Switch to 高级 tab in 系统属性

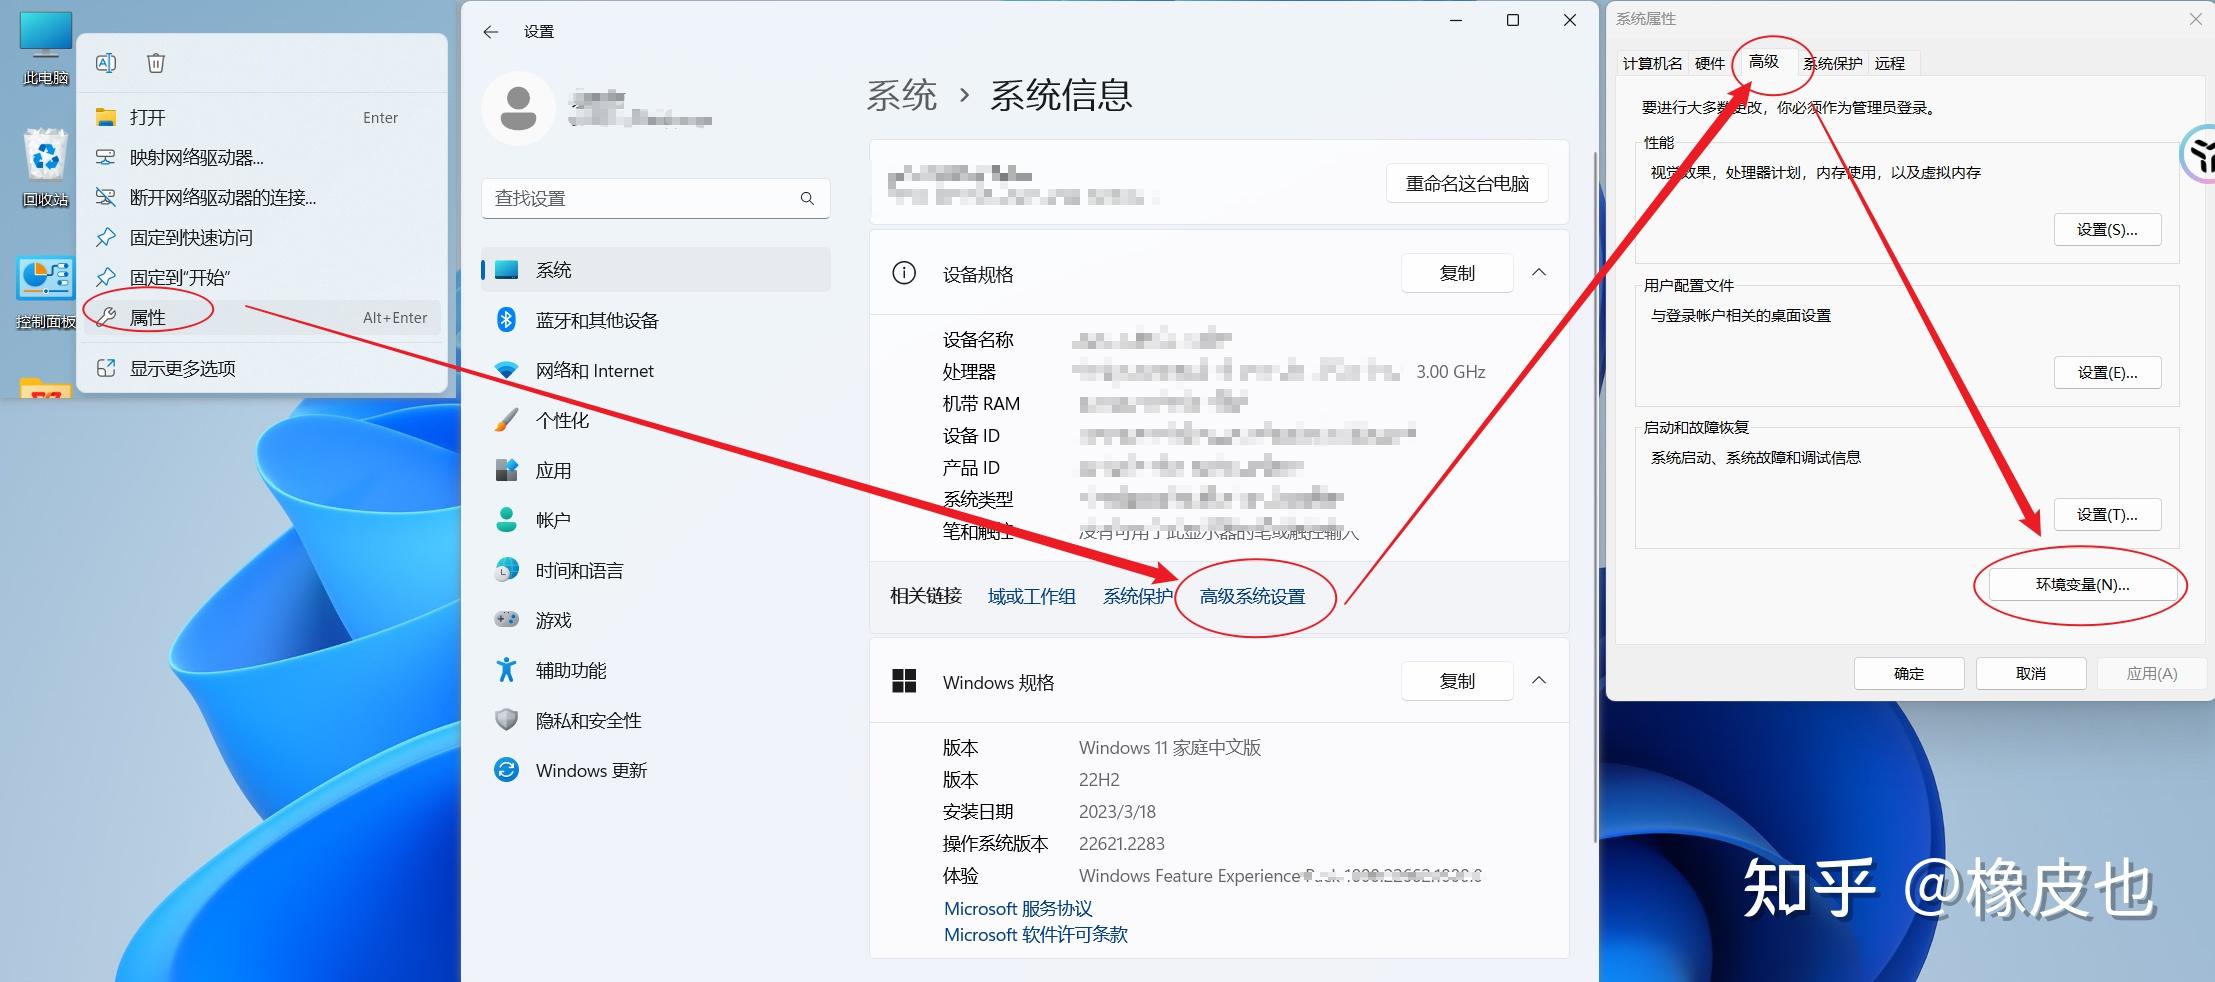click(x=1764, y=61)
